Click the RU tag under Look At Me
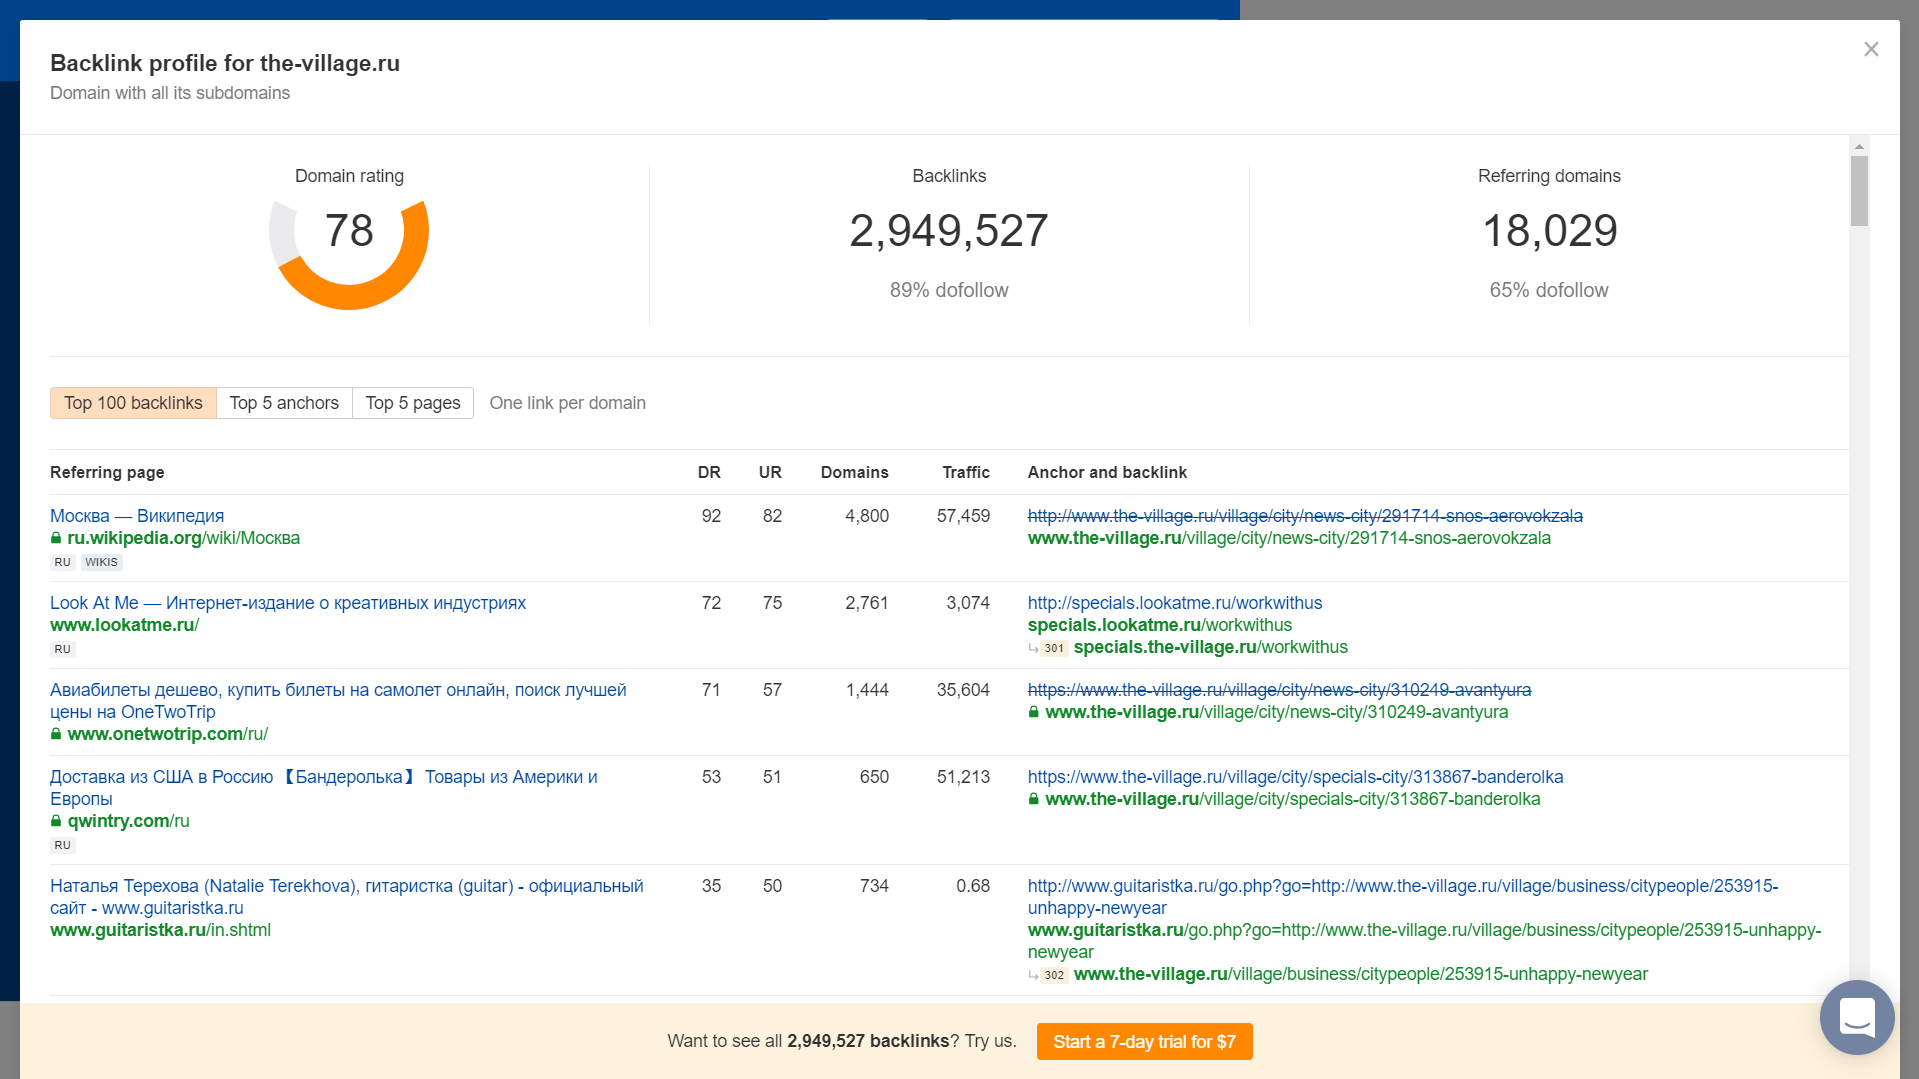This screenshot has width=1919, height=1079. coord(62,649)
